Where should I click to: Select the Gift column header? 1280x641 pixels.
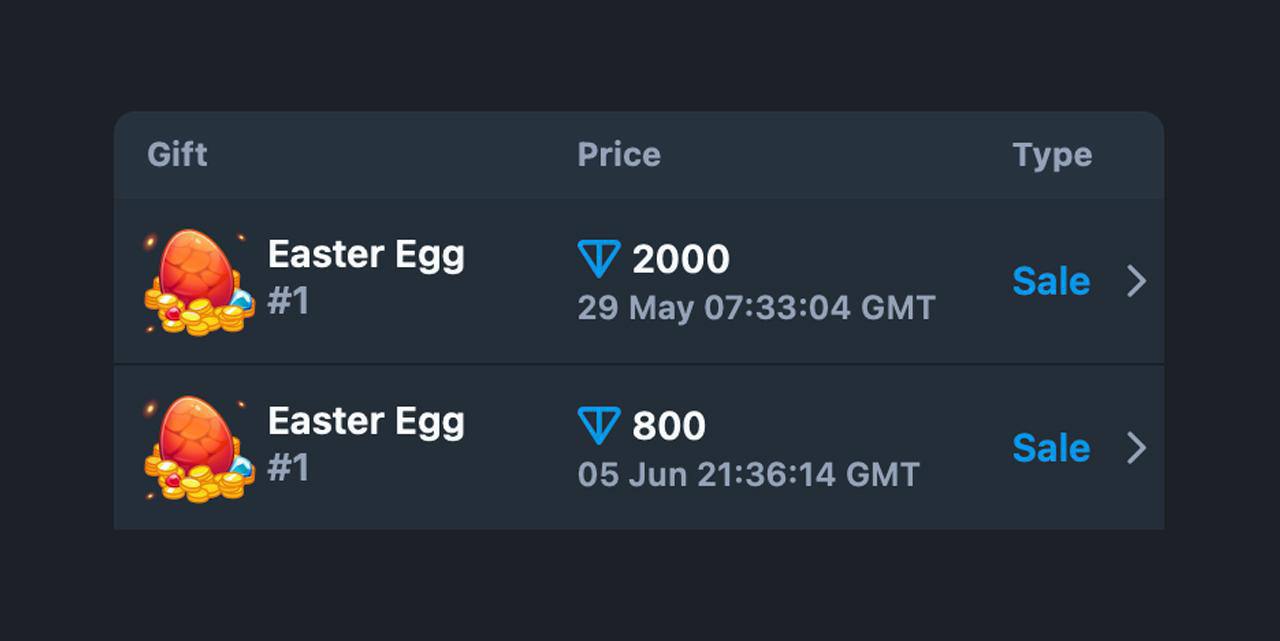pos(177,155)
